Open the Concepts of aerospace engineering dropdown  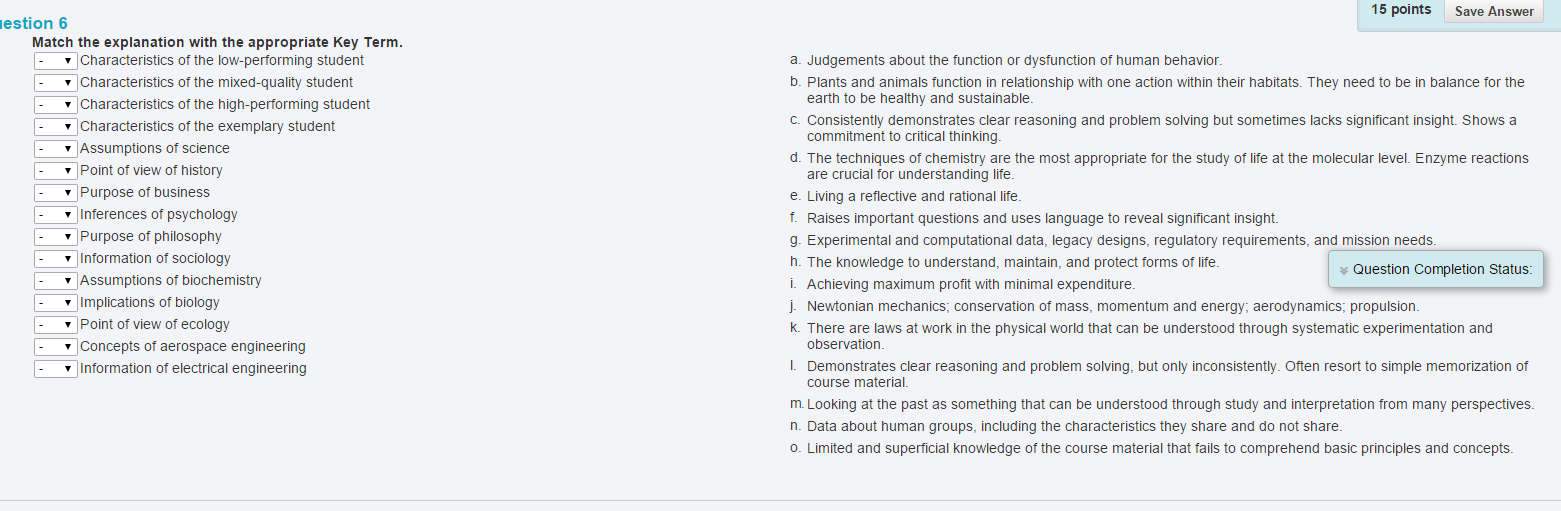(x=56, y=347)
